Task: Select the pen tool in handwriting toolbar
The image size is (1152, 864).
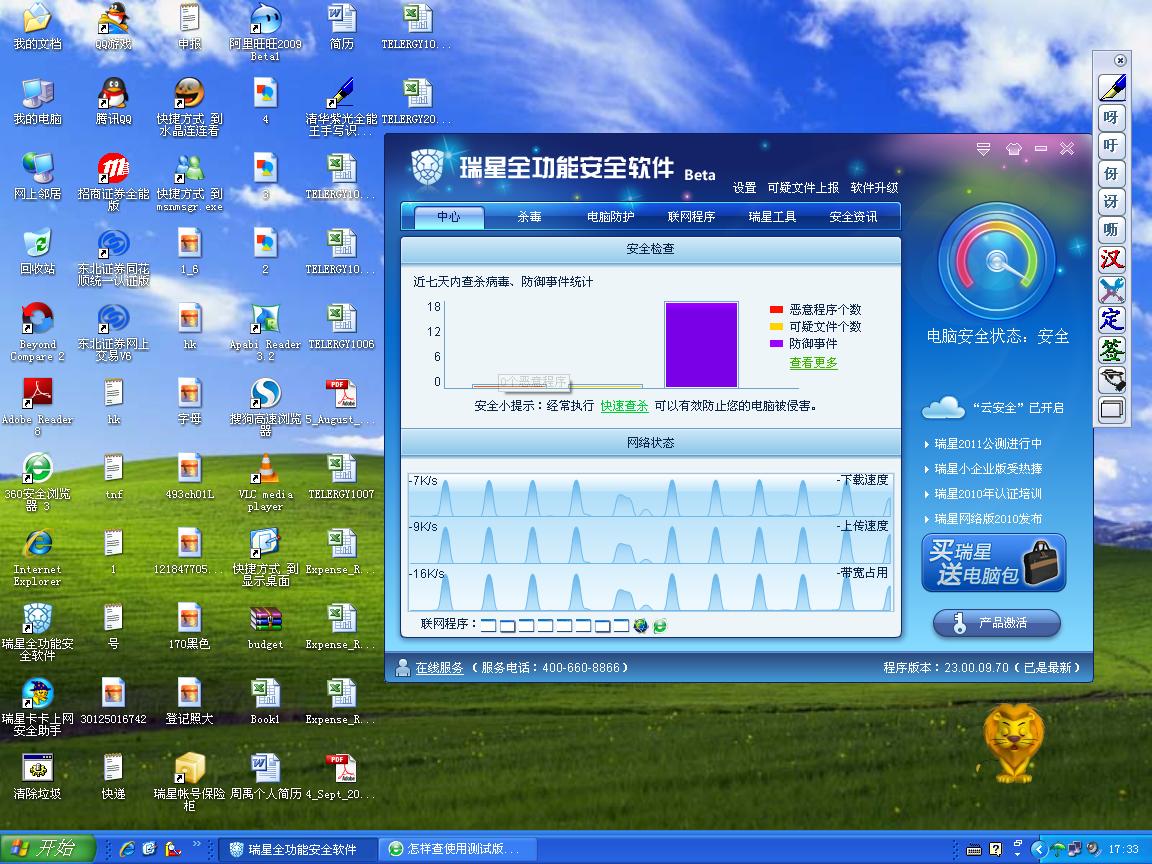Action: (x=1112, y=87)
